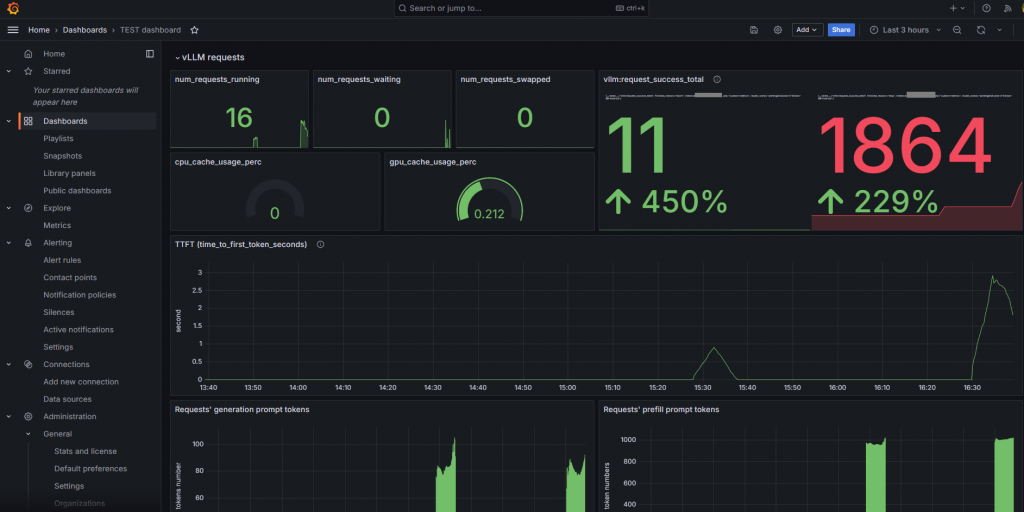Click num_requests_running panel title
Image resolution: width=1024 pixels, height=512 pixels.
tap(217, 80)
